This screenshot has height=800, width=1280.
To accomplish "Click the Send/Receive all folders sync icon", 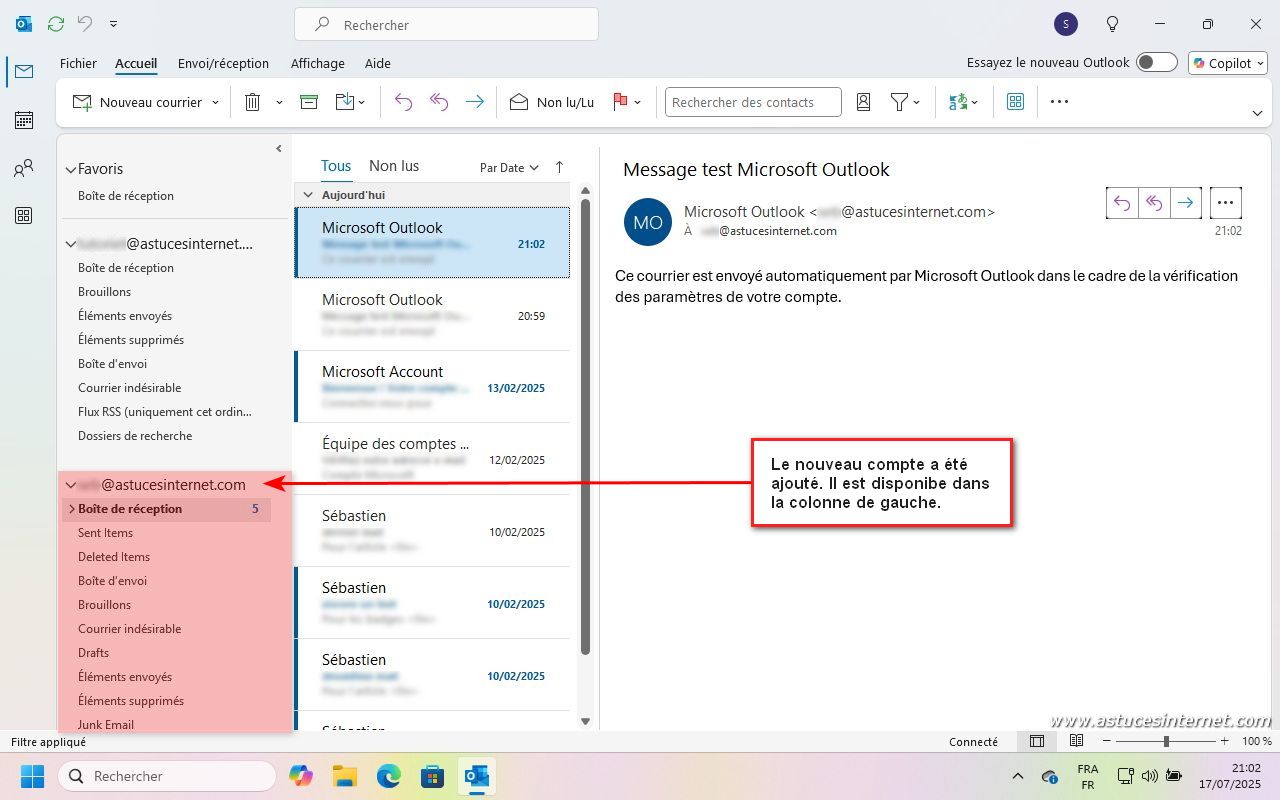I will [x=56, y=24].
